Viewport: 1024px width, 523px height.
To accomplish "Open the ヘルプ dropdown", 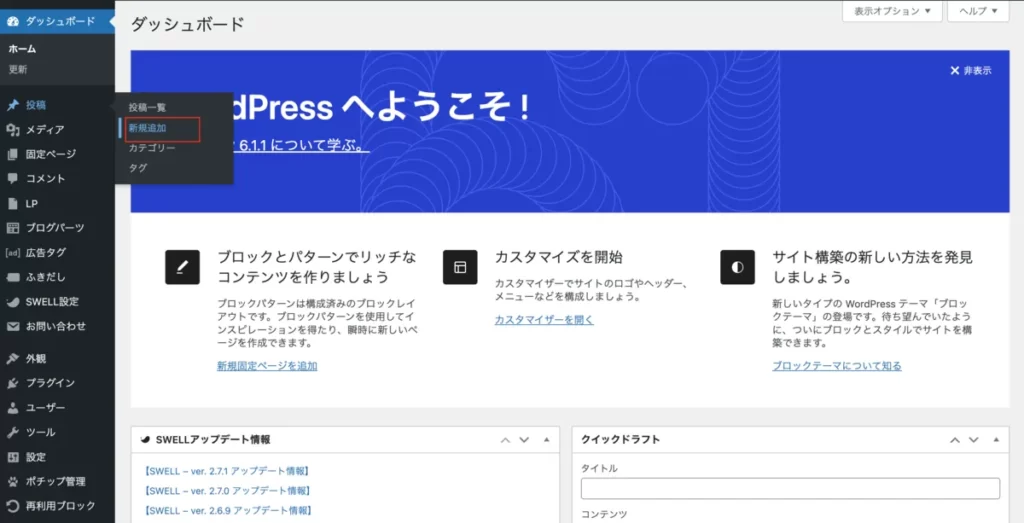I will (978, 11).
